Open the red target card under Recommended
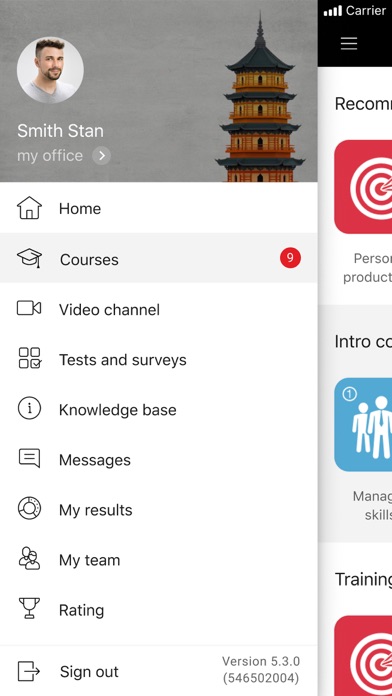This screenshot has width=392, height=696. (x=363, y=187)
